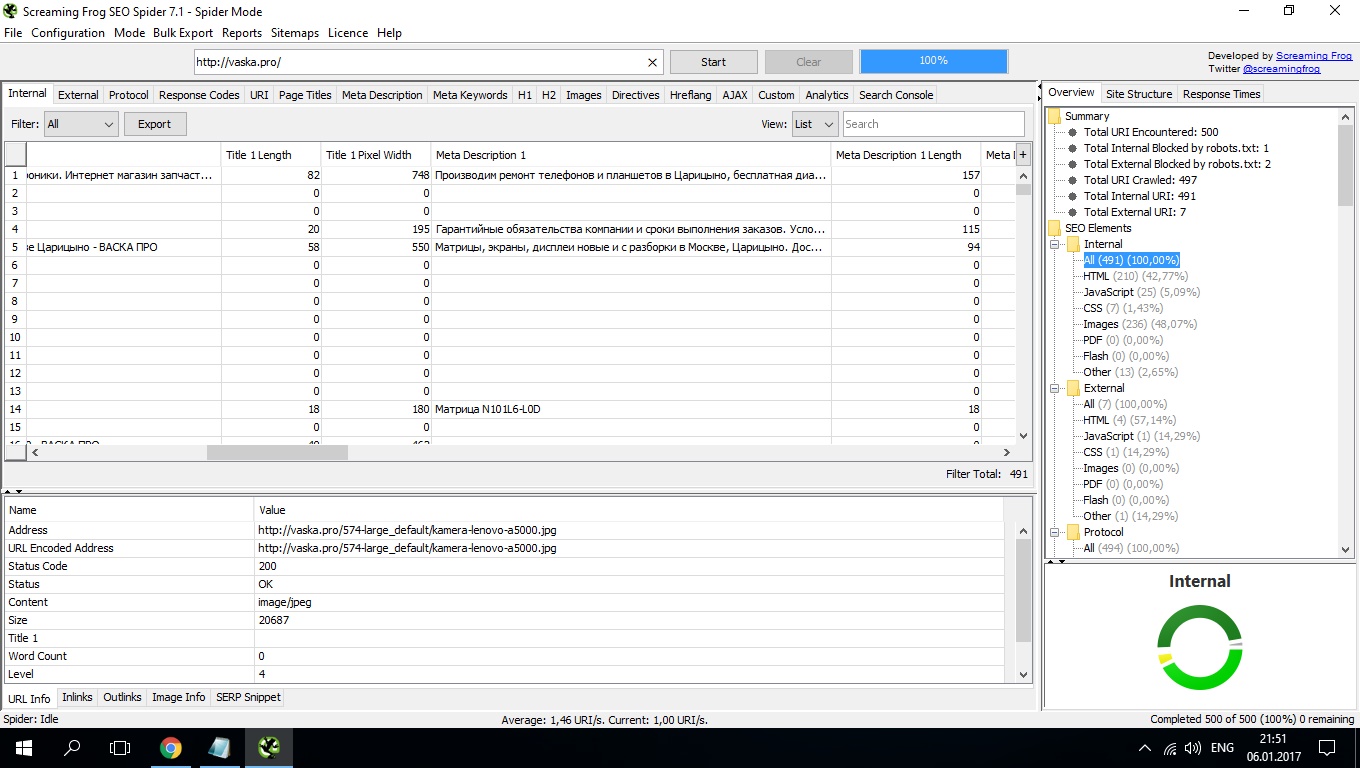Select JavaScript (25) under Internal
Viewport: 1360px width, 768px height.
tap(1142, 292)
